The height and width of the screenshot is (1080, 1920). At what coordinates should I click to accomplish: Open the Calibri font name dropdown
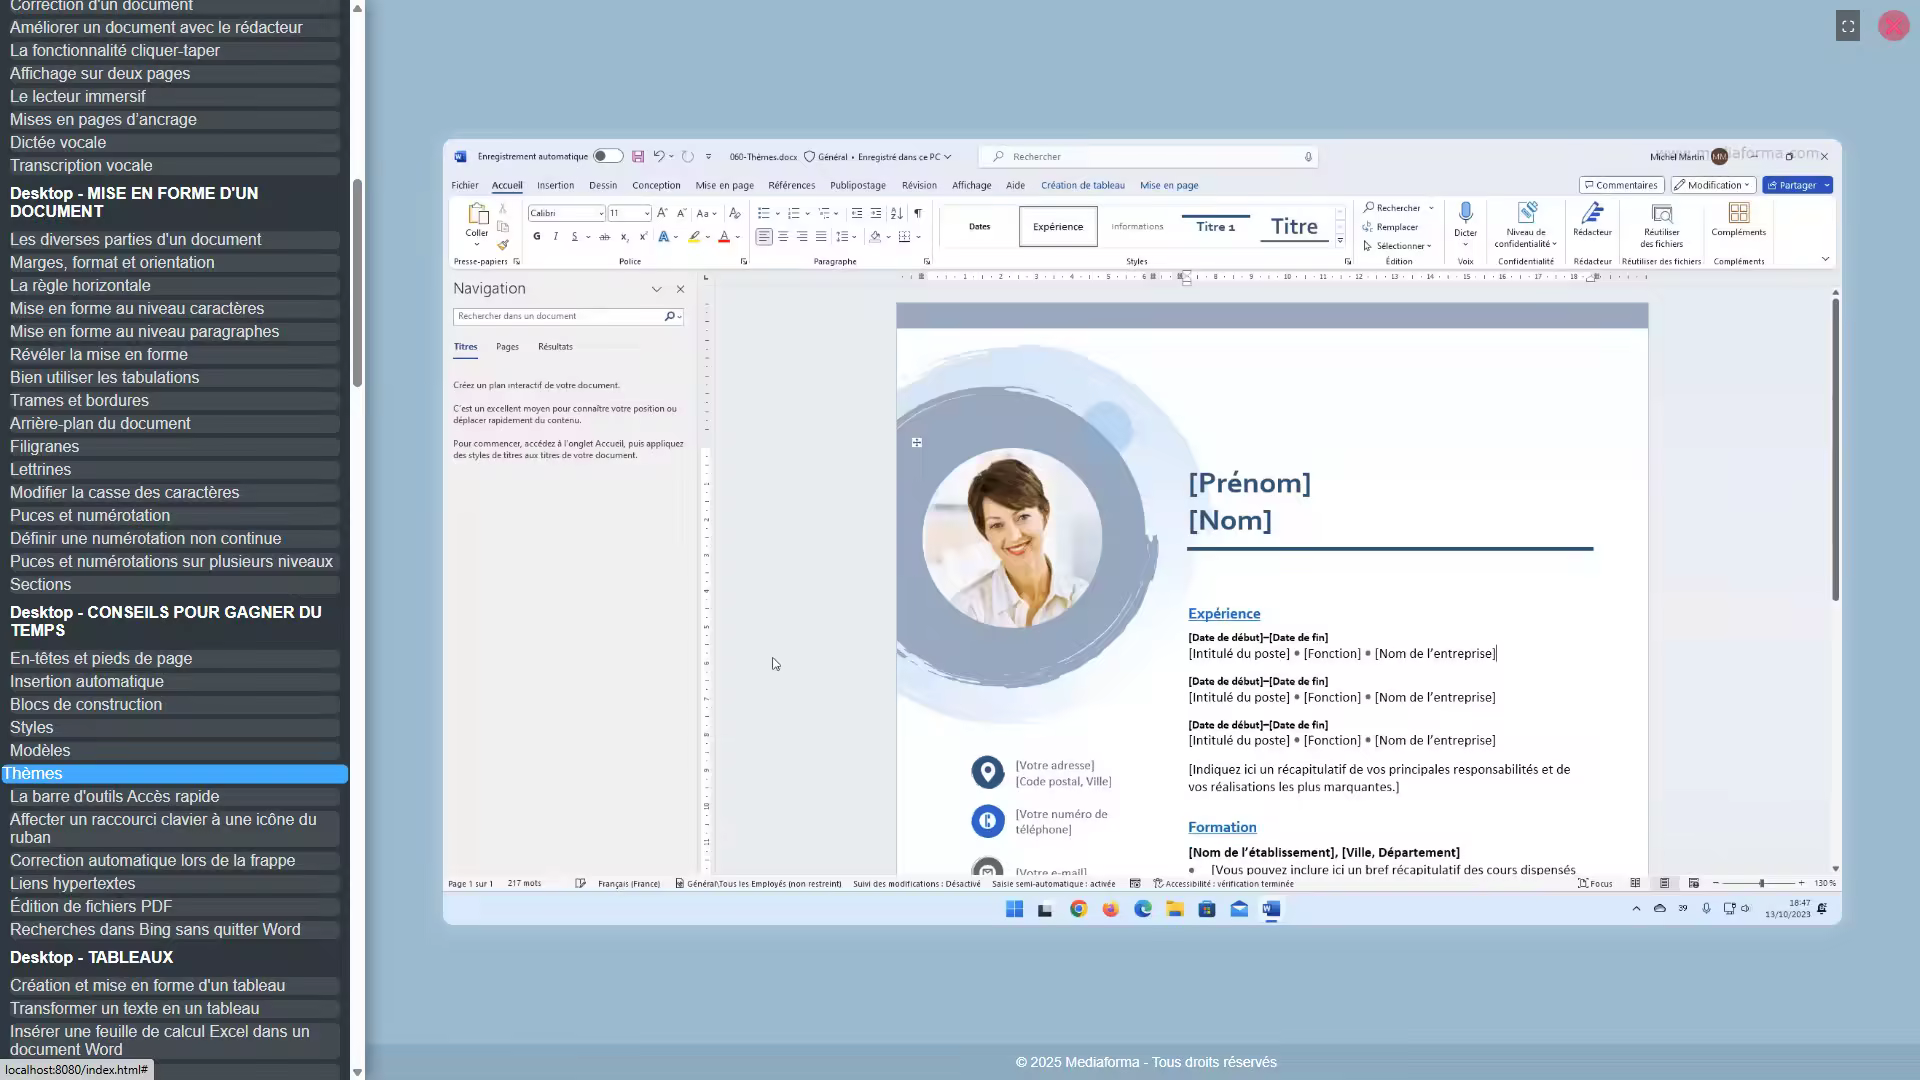click(566, 213)
